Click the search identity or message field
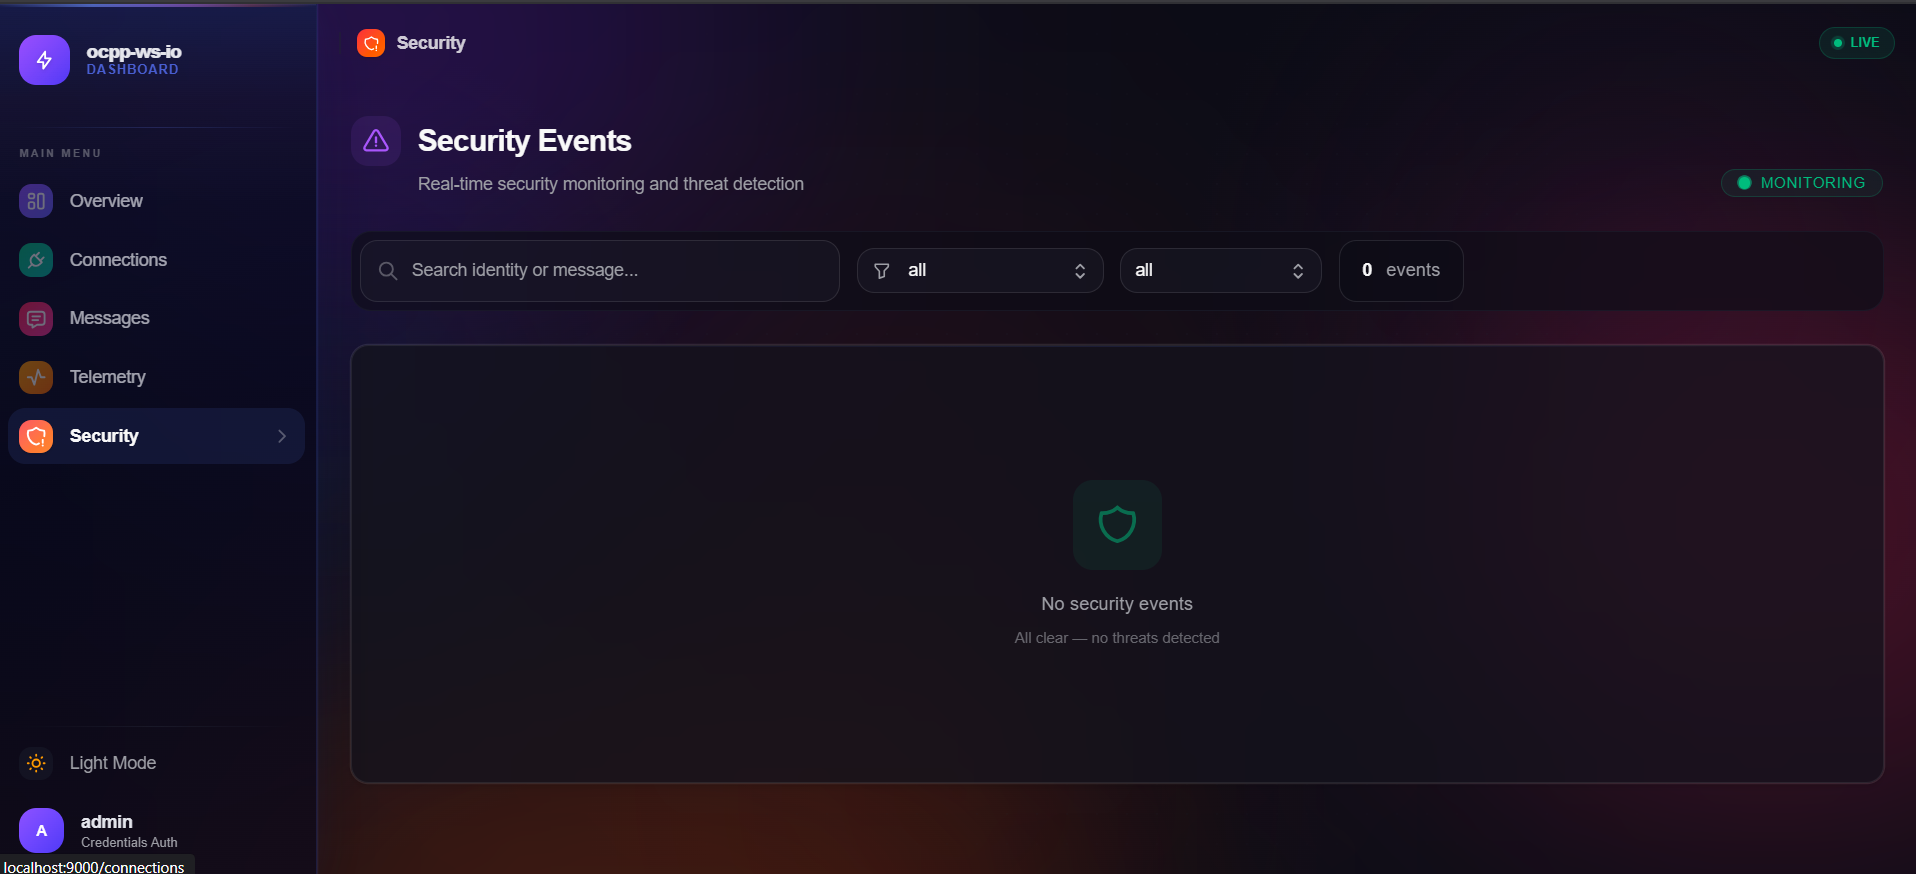The height and width of the screenshot is (874, 1916). [x=598, y=270]
